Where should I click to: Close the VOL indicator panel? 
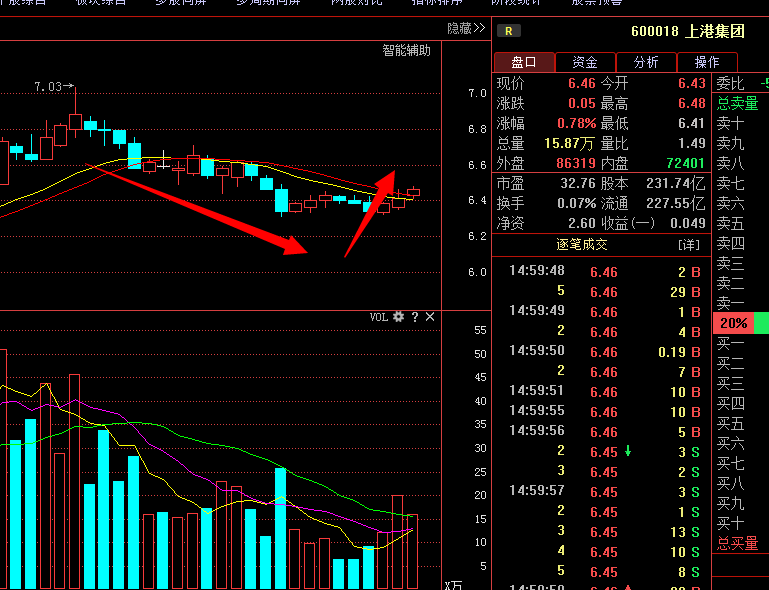coord(430,317)
